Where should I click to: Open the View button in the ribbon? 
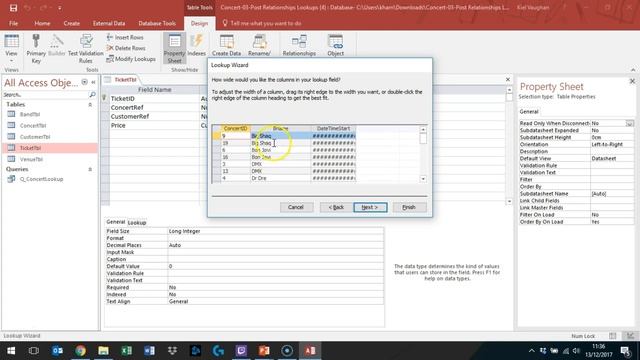tap(11, 49)
